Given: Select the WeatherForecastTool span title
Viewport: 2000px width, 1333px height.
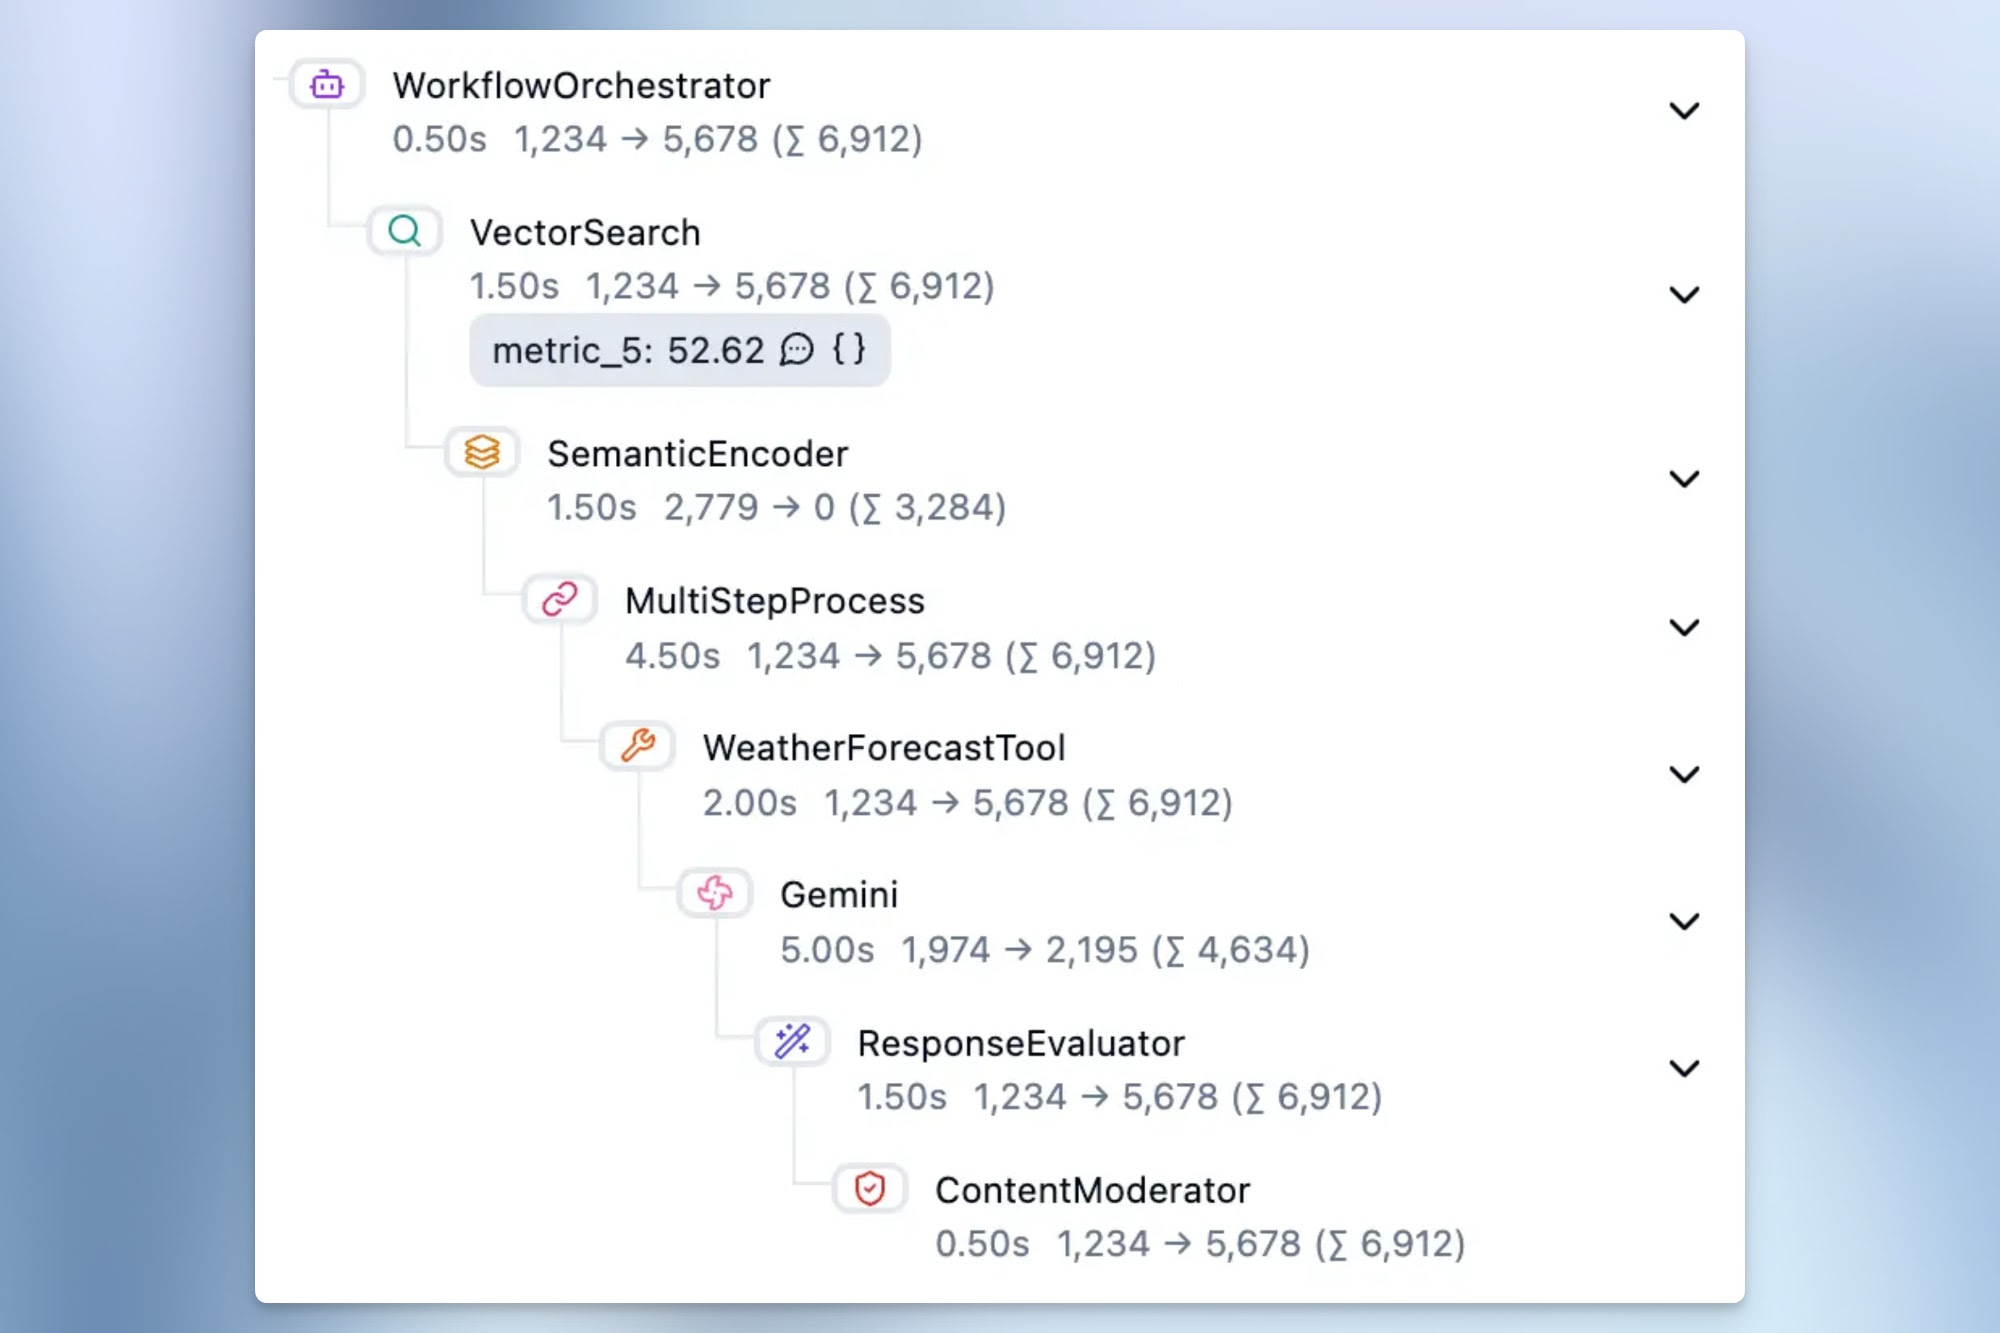Looking at the screenshot, I should (x=884, y=748).
